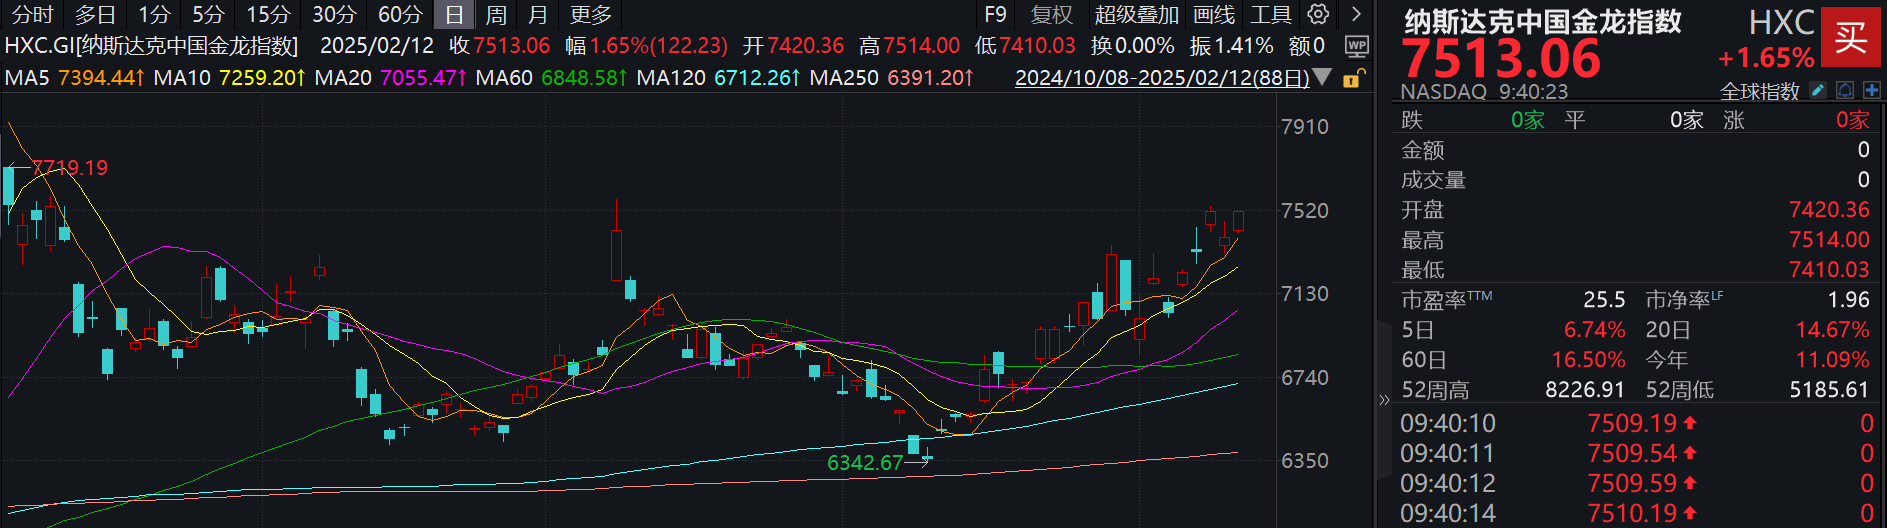Click the 09:40:12 tick row
The height and width of the screenshot is (528, 1887).
tap(1636, 483)
